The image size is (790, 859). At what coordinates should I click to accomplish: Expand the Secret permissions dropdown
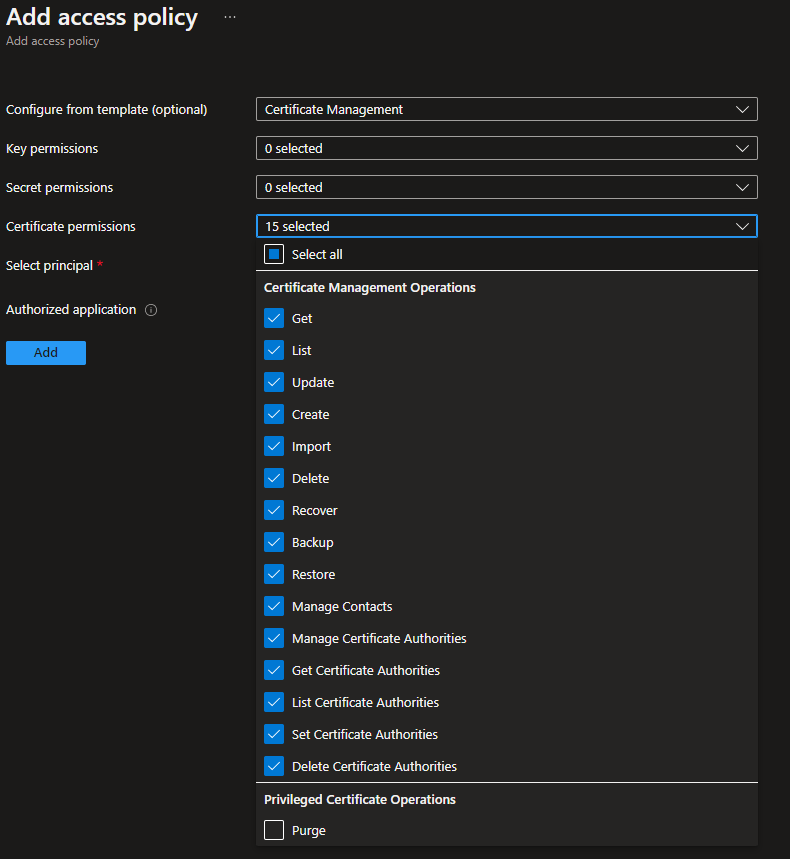[x=506, y=187]
